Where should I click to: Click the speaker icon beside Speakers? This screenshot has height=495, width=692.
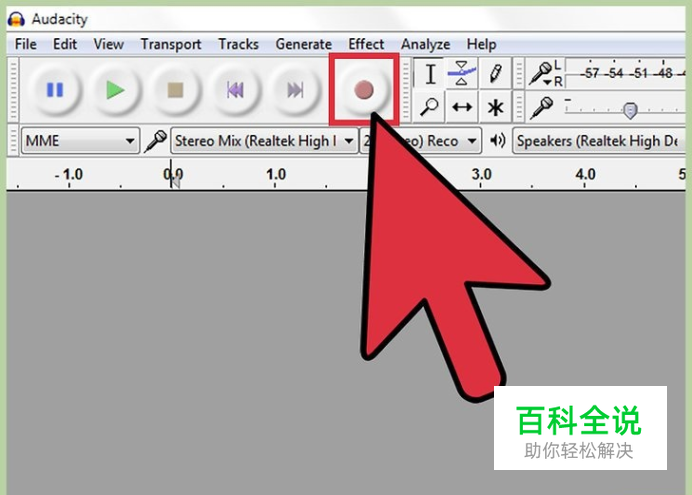tap(497, 141)
